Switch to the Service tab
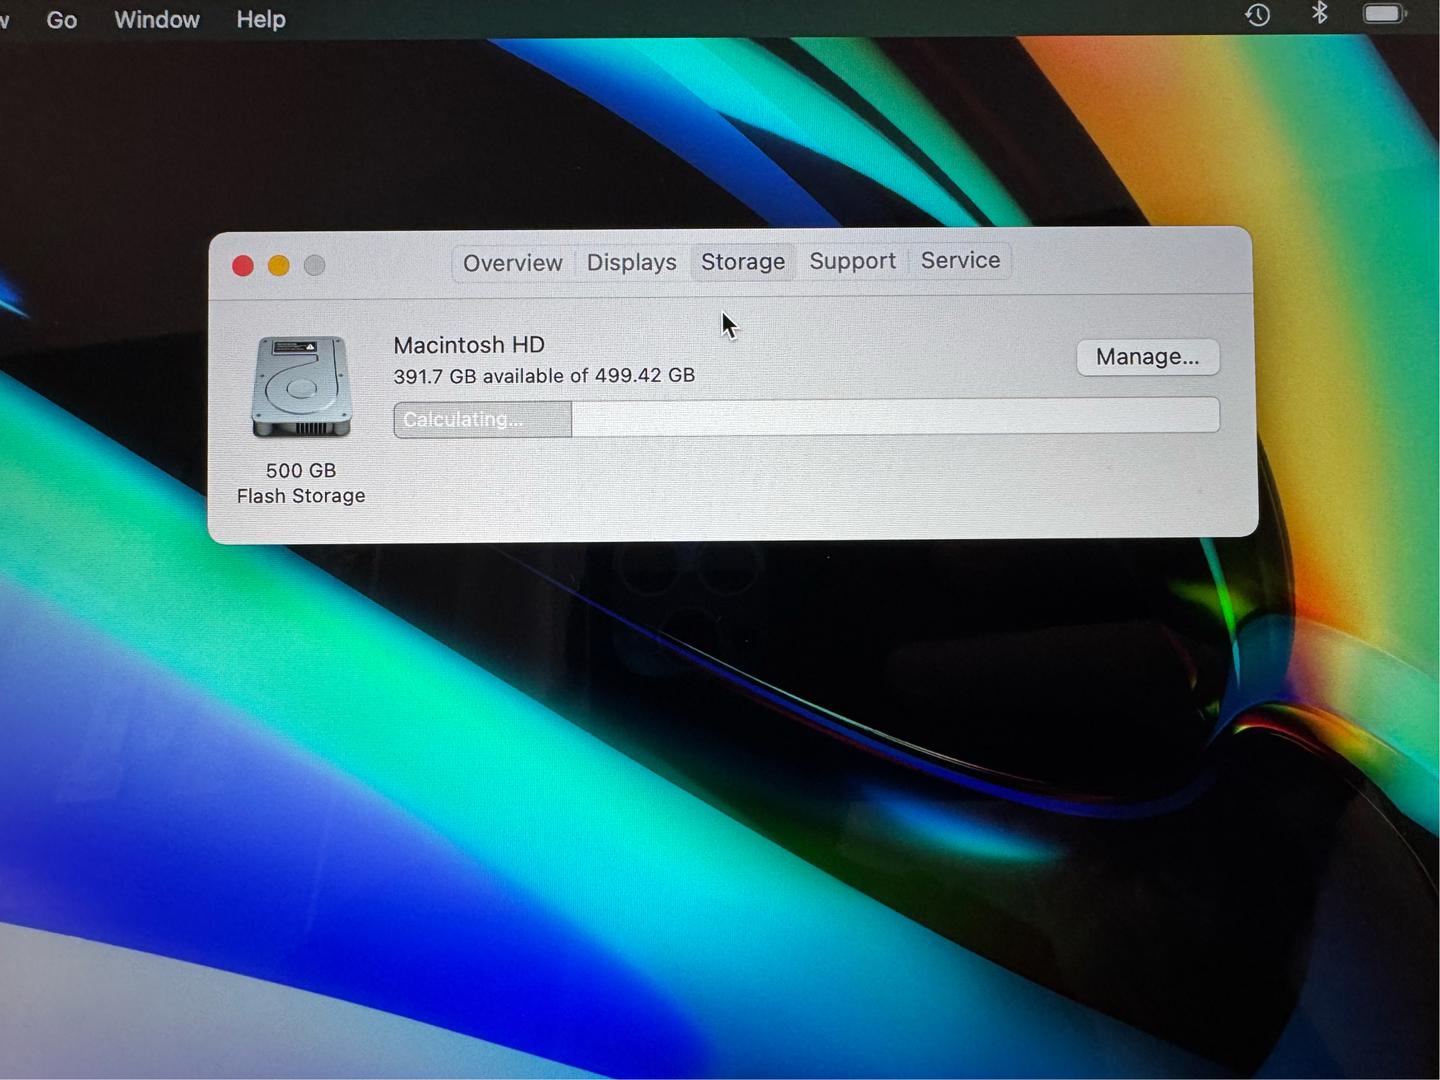This screenshot has width=1440, height=1080. point(960,260)
